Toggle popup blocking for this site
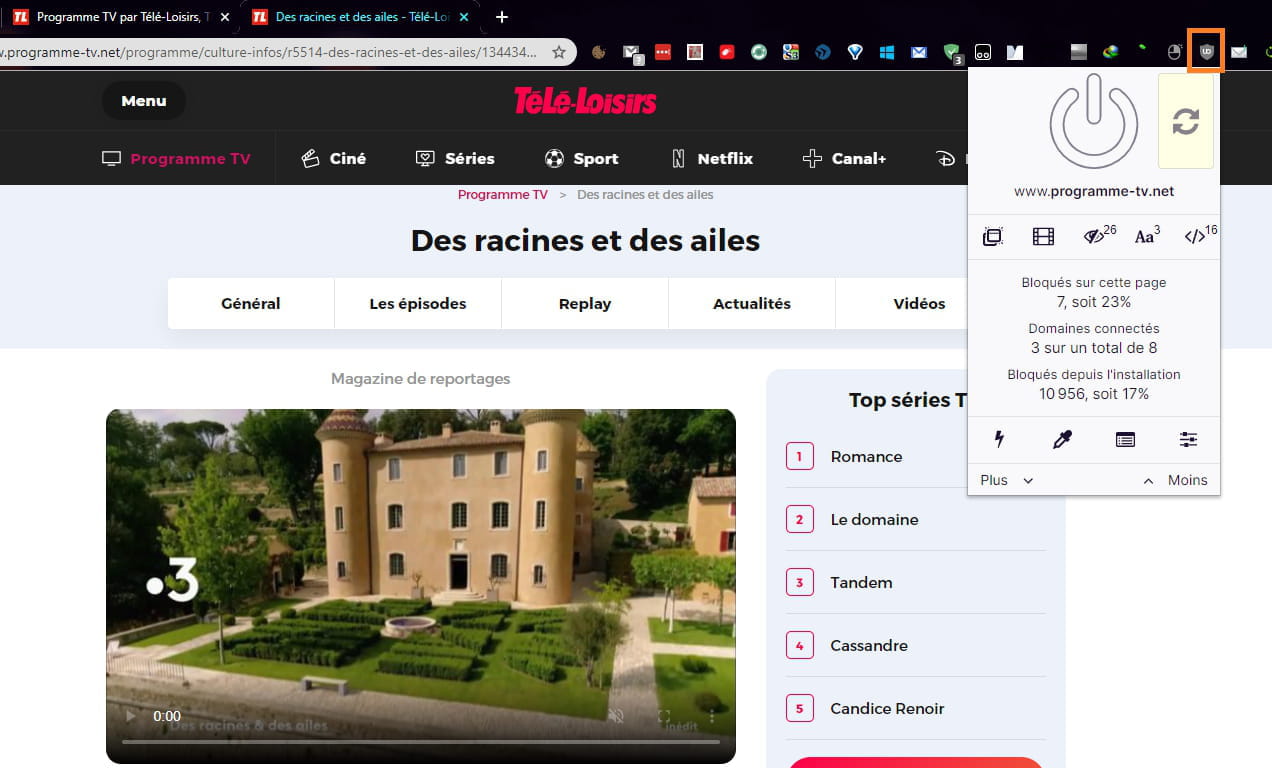The image size is (1272, 768). click(992, 237)
